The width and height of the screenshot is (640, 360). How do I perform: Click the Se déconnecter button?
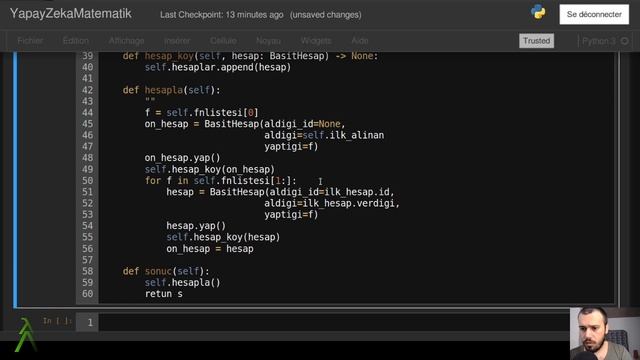click(594, 14)
